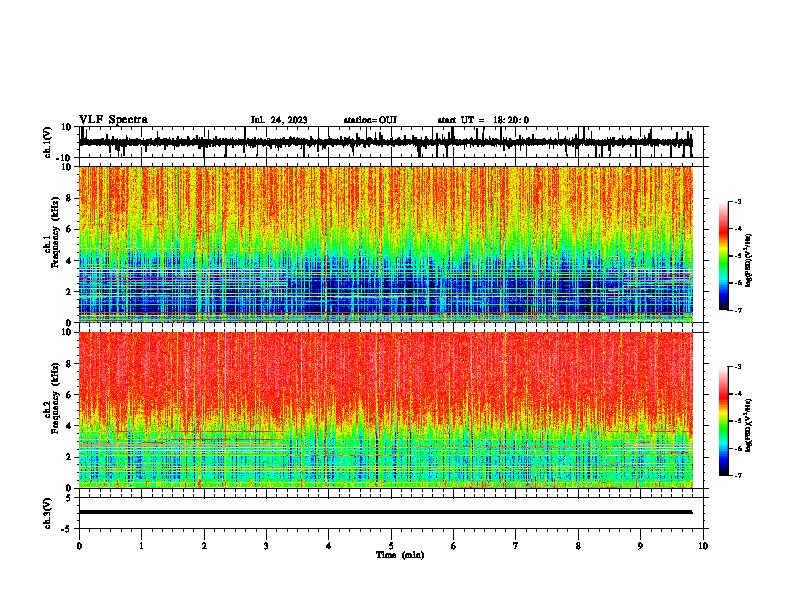
Task: Select the date "Jul. 24, 2023" in header
Action: click(x=279, y=120)
